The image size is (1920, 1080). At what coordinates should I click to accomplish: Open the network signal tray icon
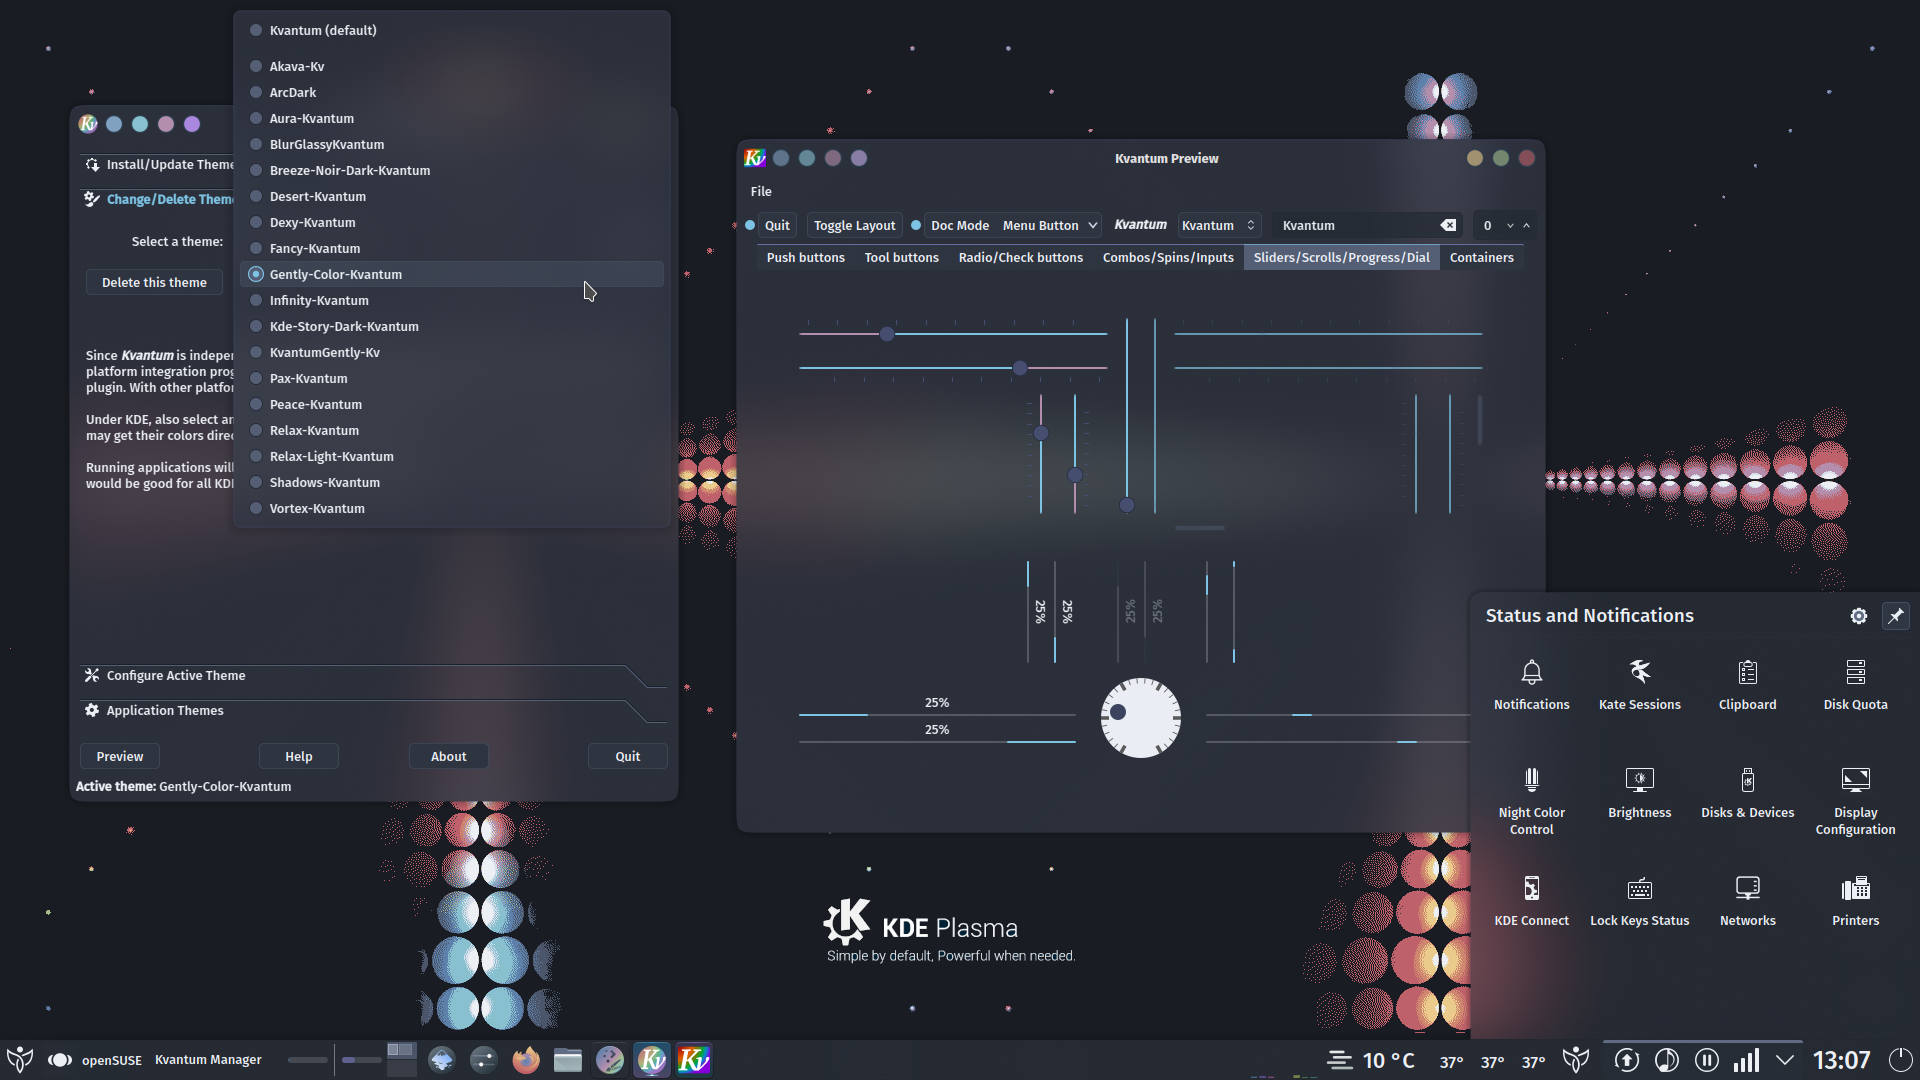1746,1060
